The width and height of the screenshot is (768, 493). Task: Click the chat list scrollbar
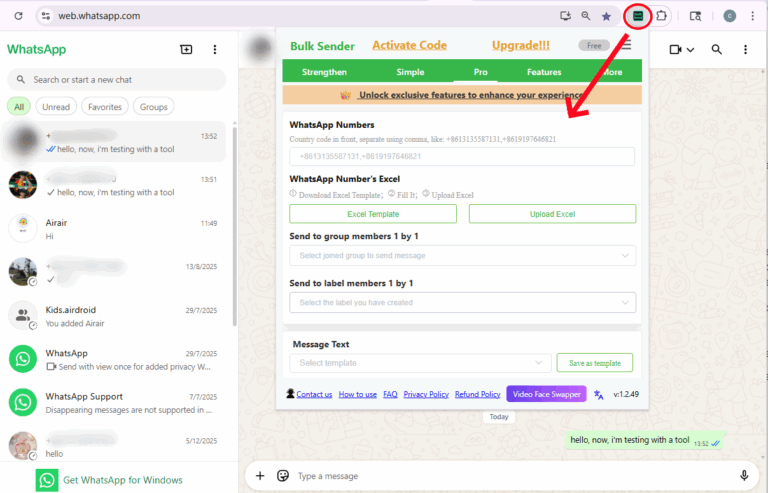click(x=235, y=226)
